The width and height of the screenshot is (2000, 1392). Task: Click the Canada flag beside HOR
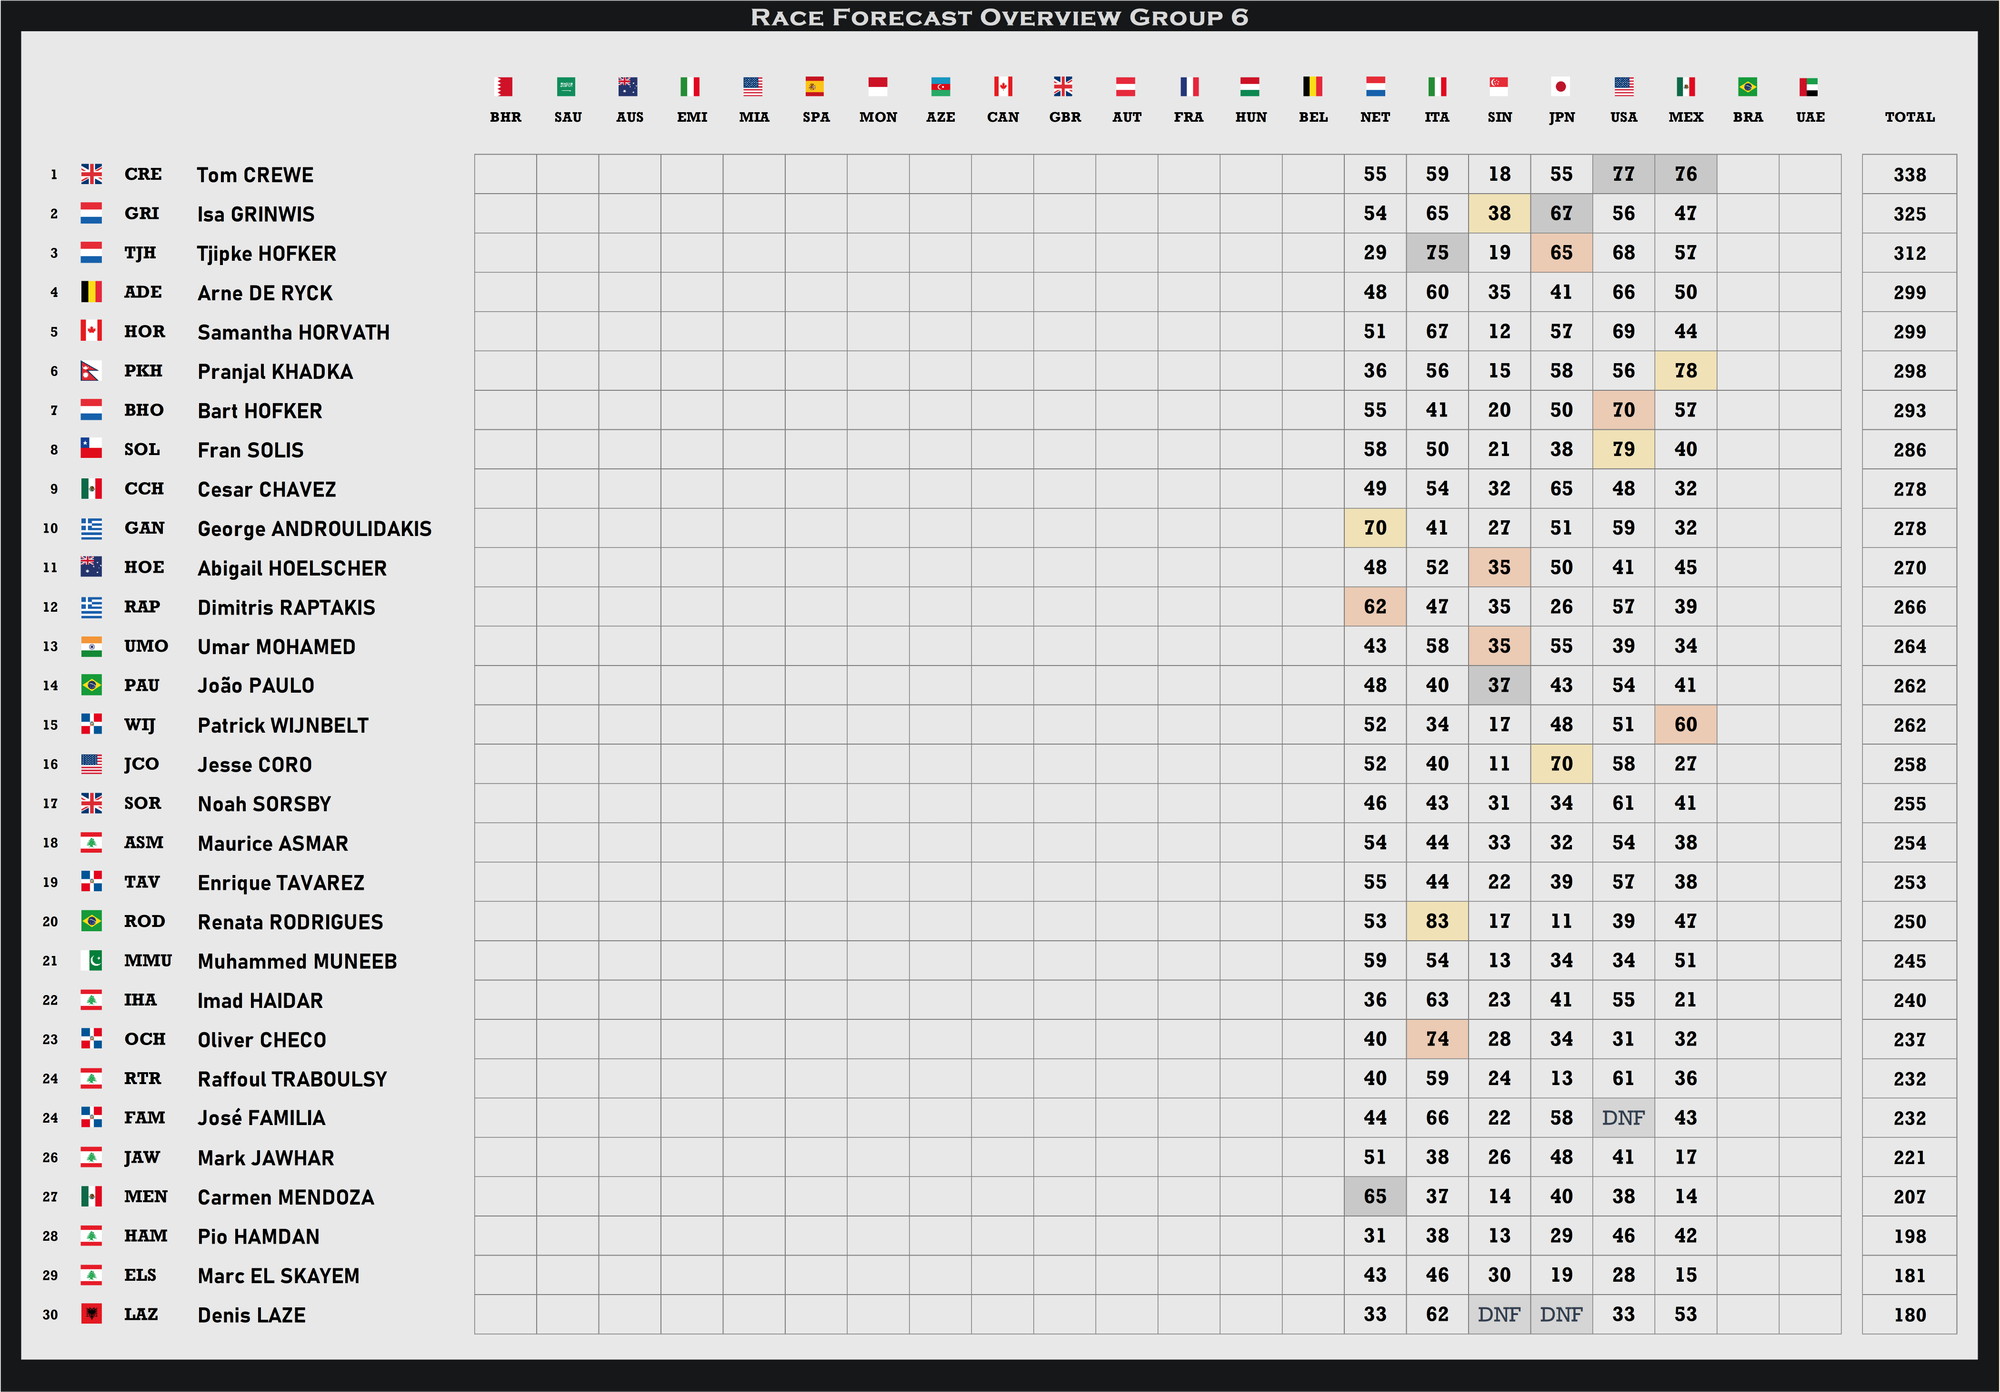pos(91,331)
